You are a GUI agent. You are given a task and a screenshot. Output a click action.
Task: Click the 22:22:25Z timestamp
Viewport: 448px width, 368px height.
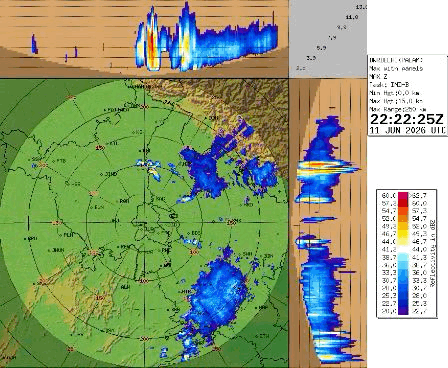pos(407,119)
